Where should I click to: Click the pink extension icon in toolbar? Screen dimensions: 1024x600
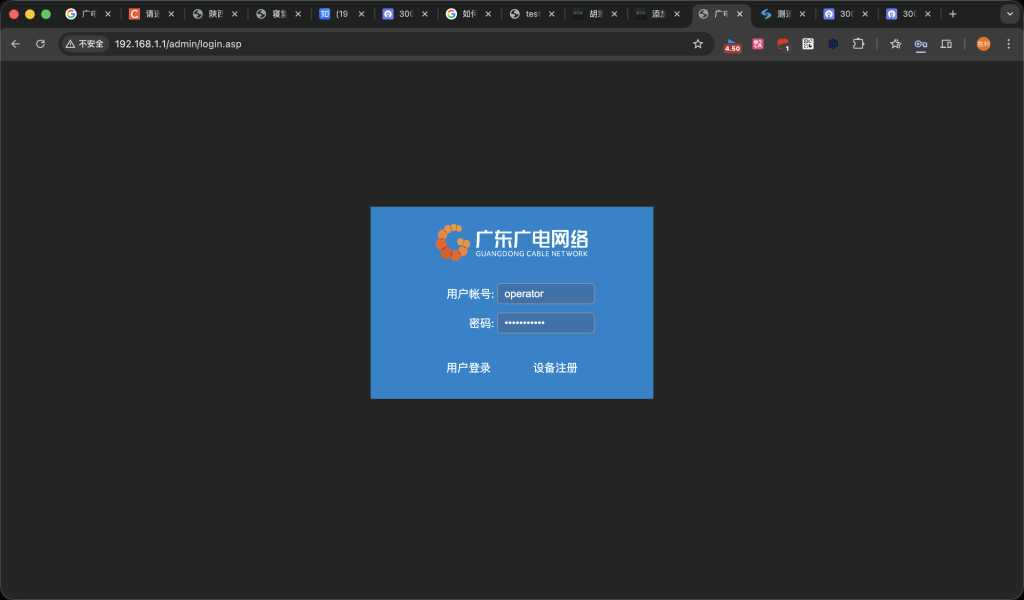pyautogui.click(x=757, y=44)
